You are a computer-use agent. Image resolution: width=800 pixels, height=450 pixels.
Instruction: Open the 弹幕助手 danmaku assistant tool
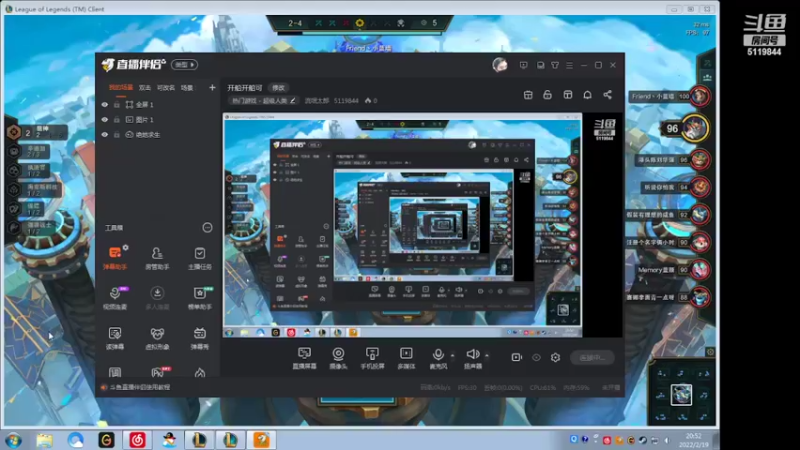coord(115,258)
